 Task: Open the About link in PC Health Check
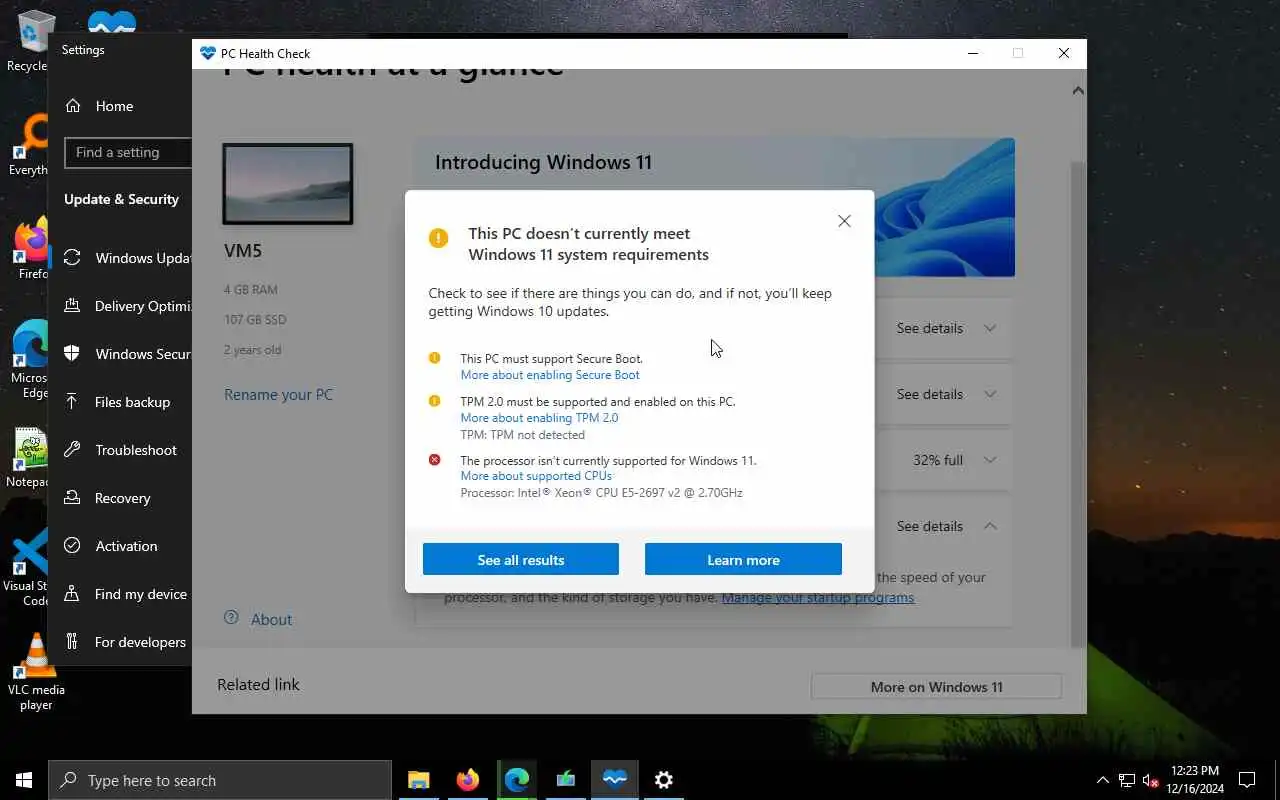pyautogui.click(x=271, y=619)
